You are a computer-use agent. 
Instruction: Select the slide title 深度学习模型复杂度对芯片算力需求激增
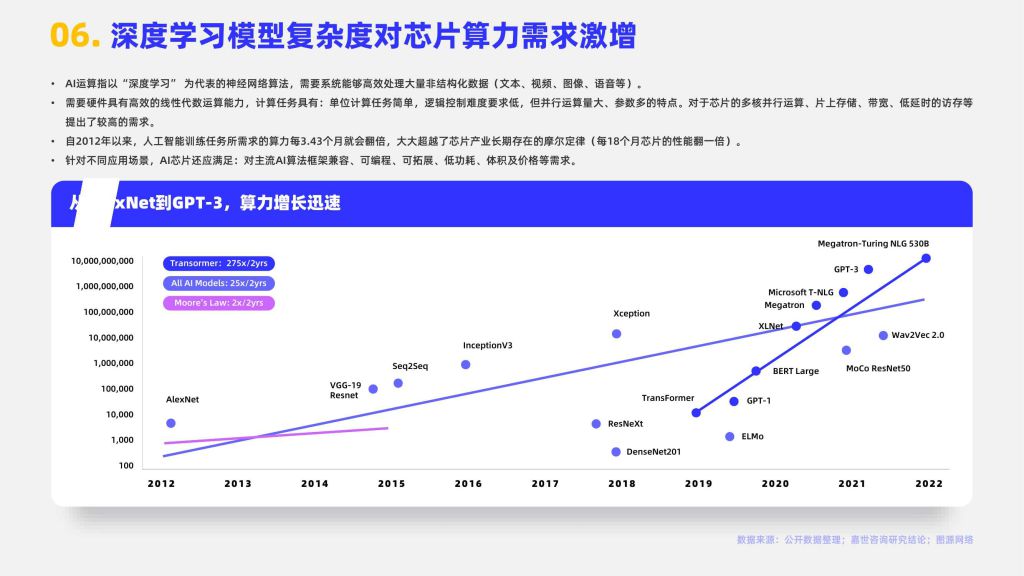[373, 35]
